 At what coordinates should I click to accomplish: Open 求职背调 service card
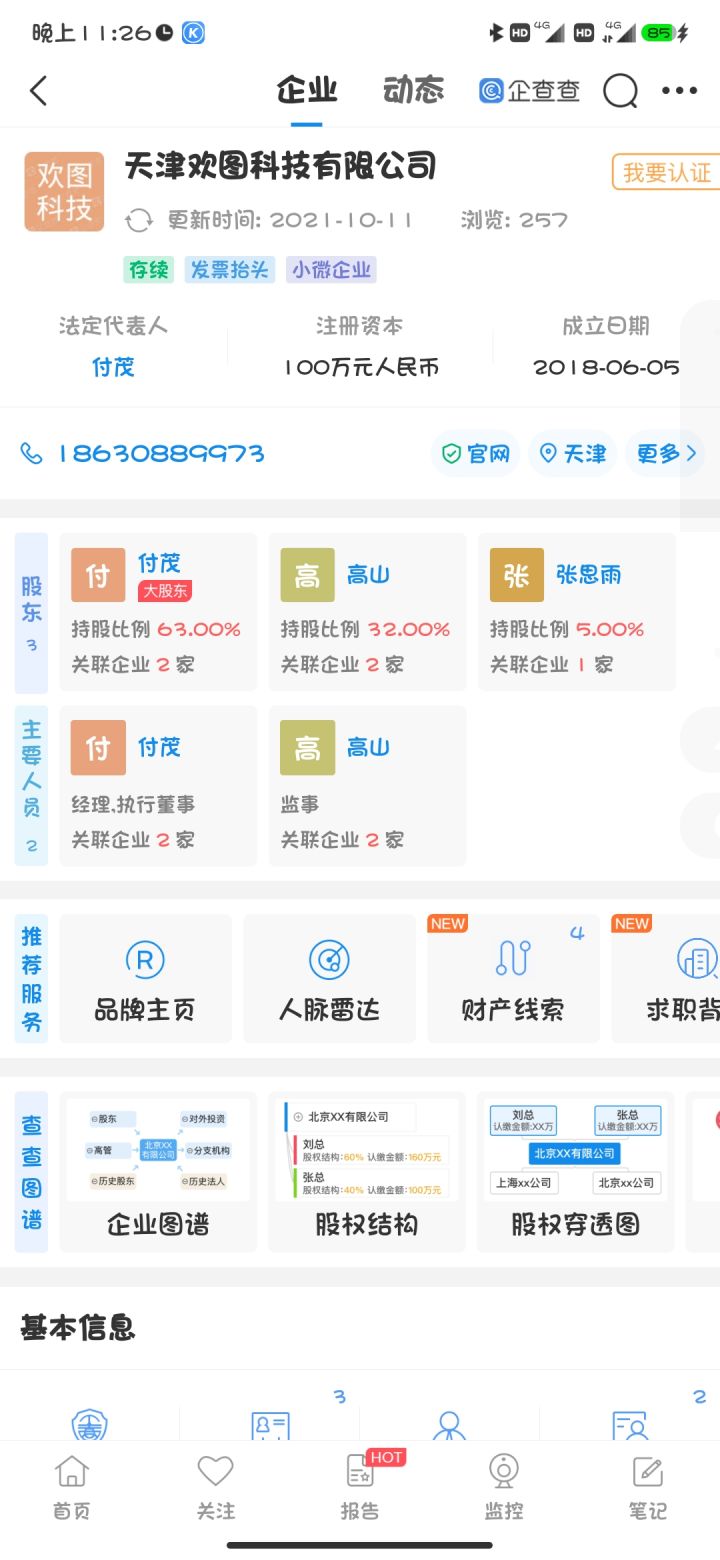[666, 978]
